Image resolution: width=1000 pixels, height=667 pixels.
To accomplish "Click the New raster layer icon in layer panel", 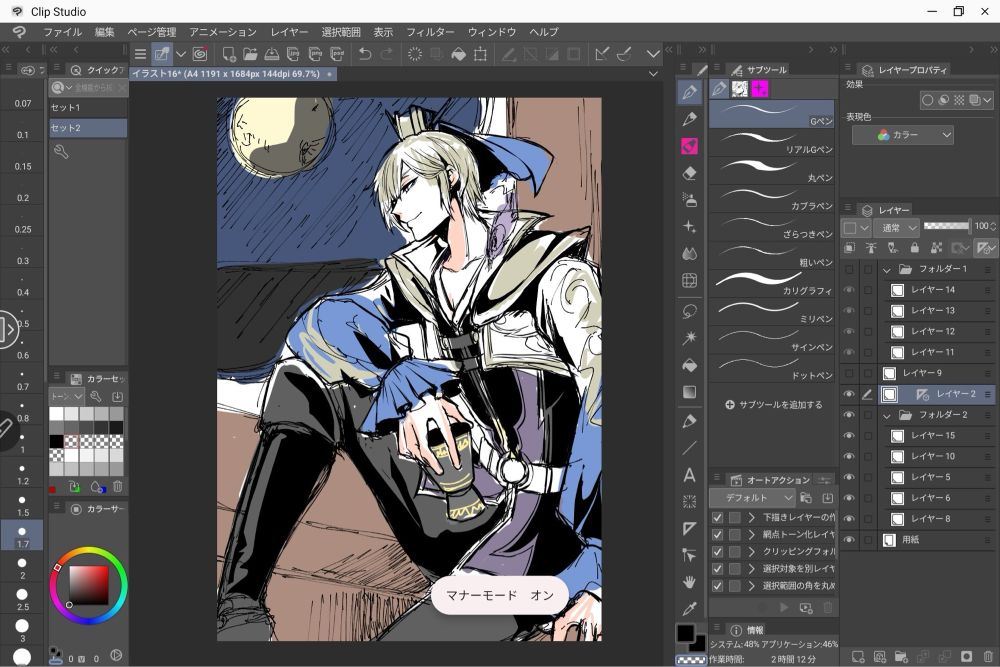I will [x=858, y=656].
